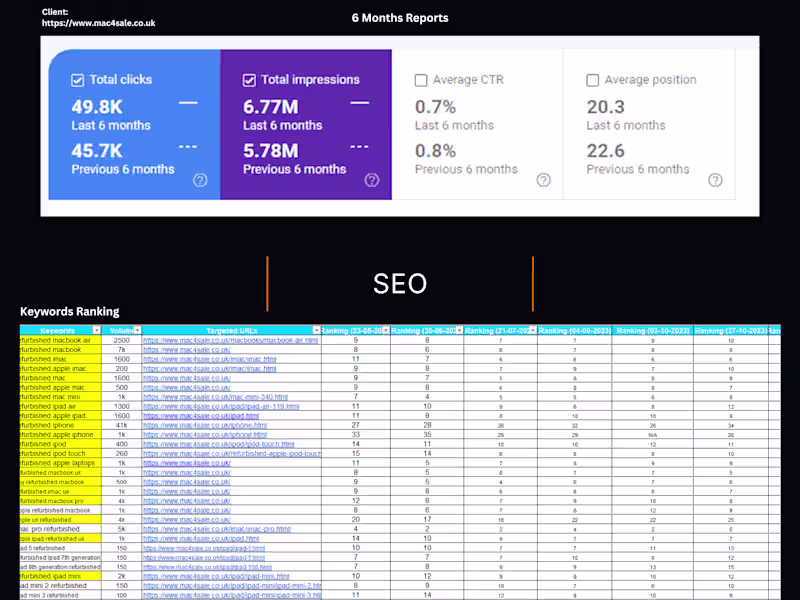Open help icon in Average position card
This screenshot has height=600, width=800.
pyautogui.click(x=715, y=180)
